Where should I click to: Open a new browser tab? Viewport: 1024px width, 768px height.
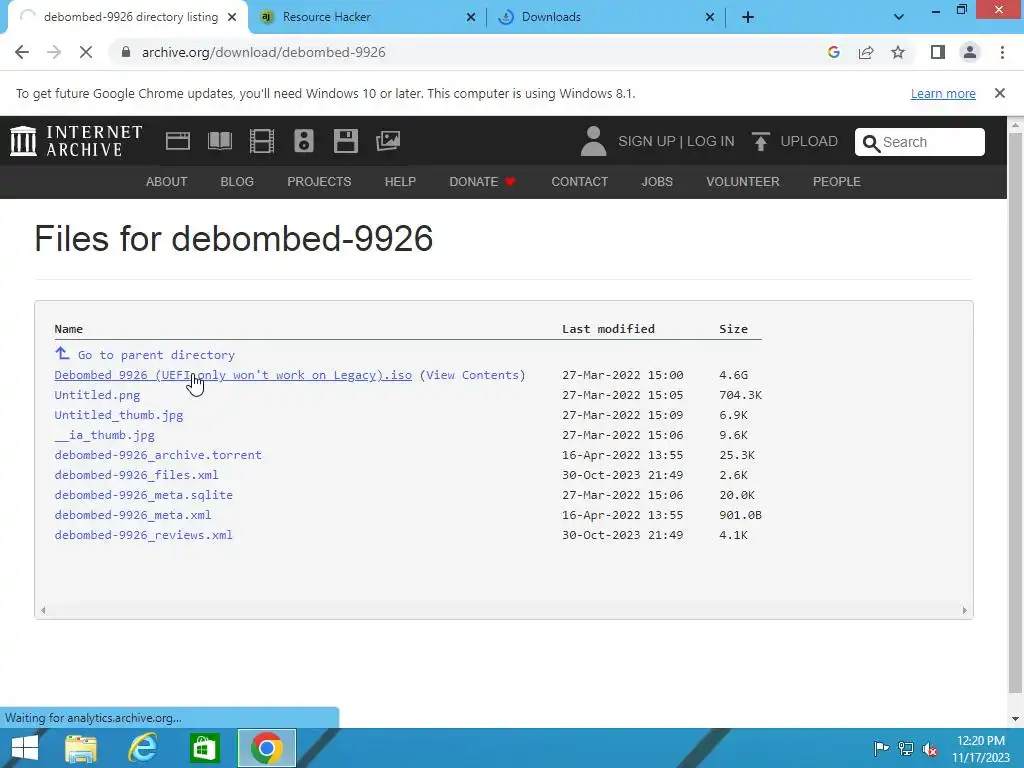pyautogui.click(x=748, y=18)
